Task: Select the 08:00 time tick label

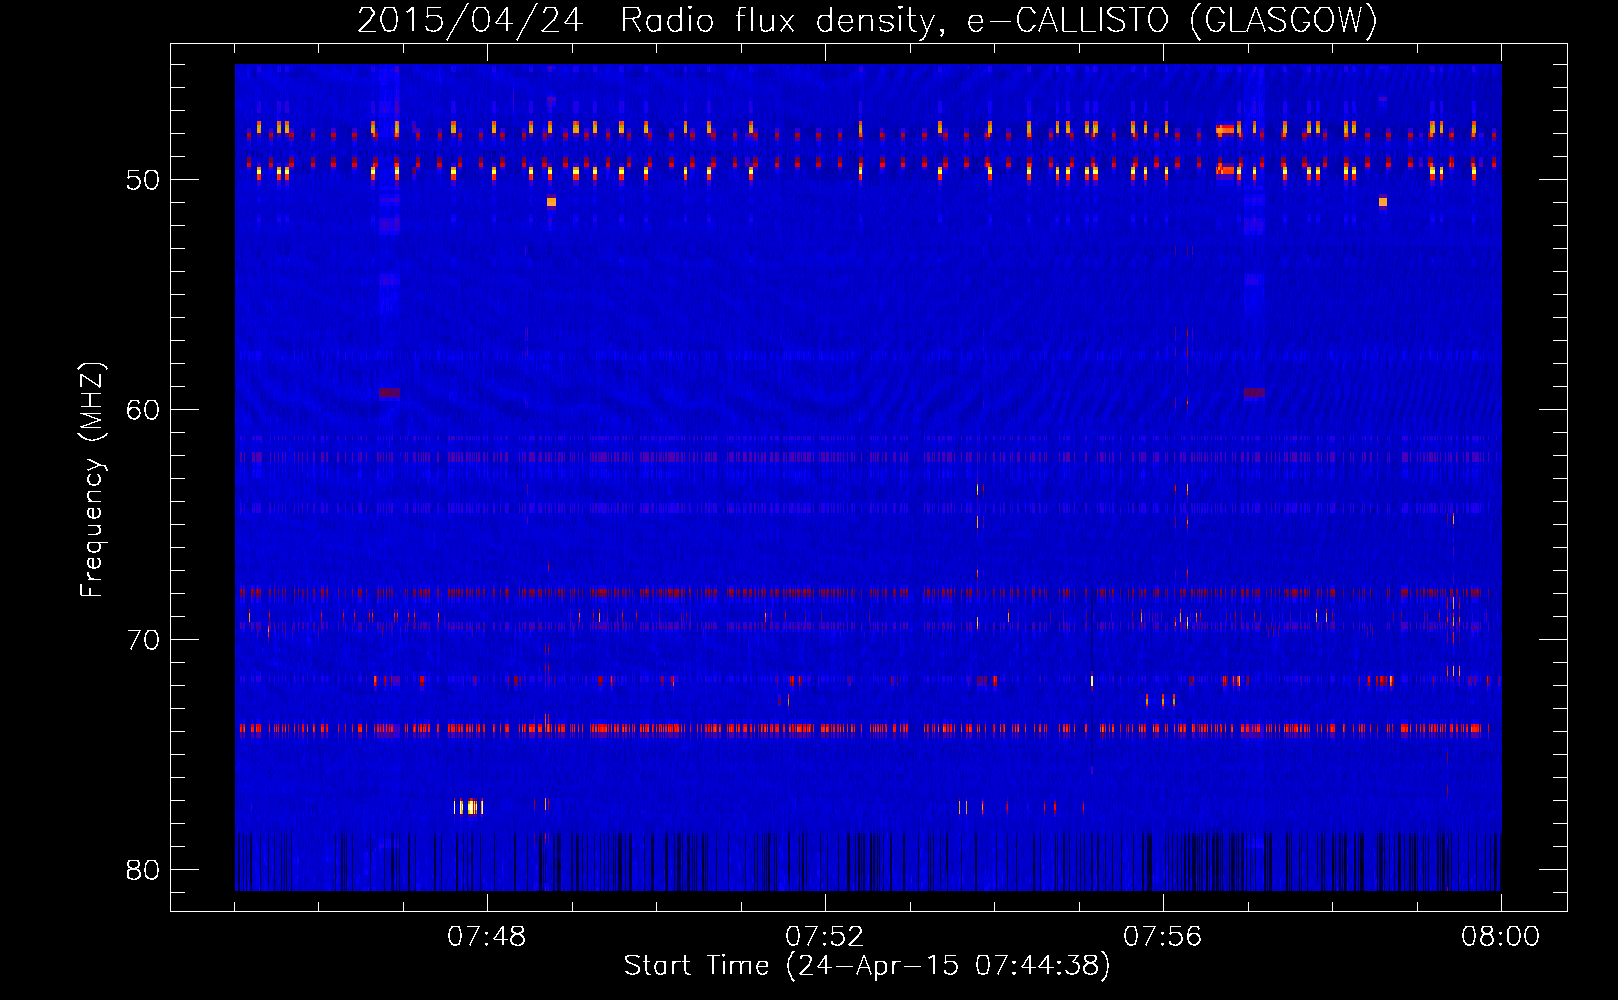Action: (x=1500, y=937)
